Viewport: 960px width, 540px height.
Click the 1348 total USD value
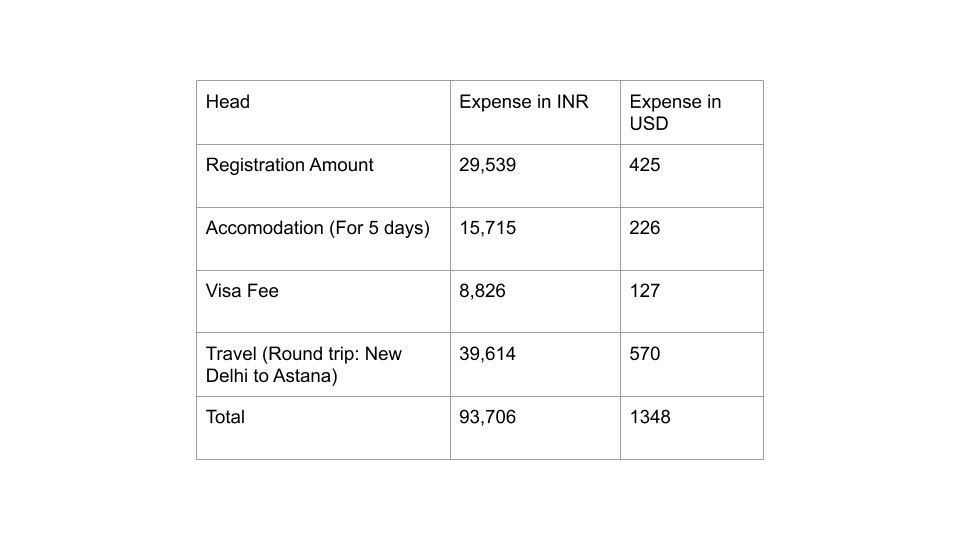[x=650, y=417]
